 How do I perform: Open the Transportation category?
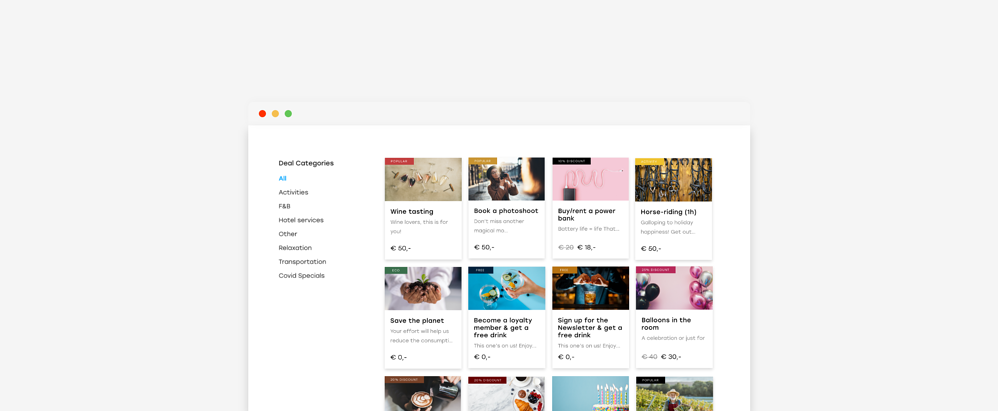coord(302,261)
